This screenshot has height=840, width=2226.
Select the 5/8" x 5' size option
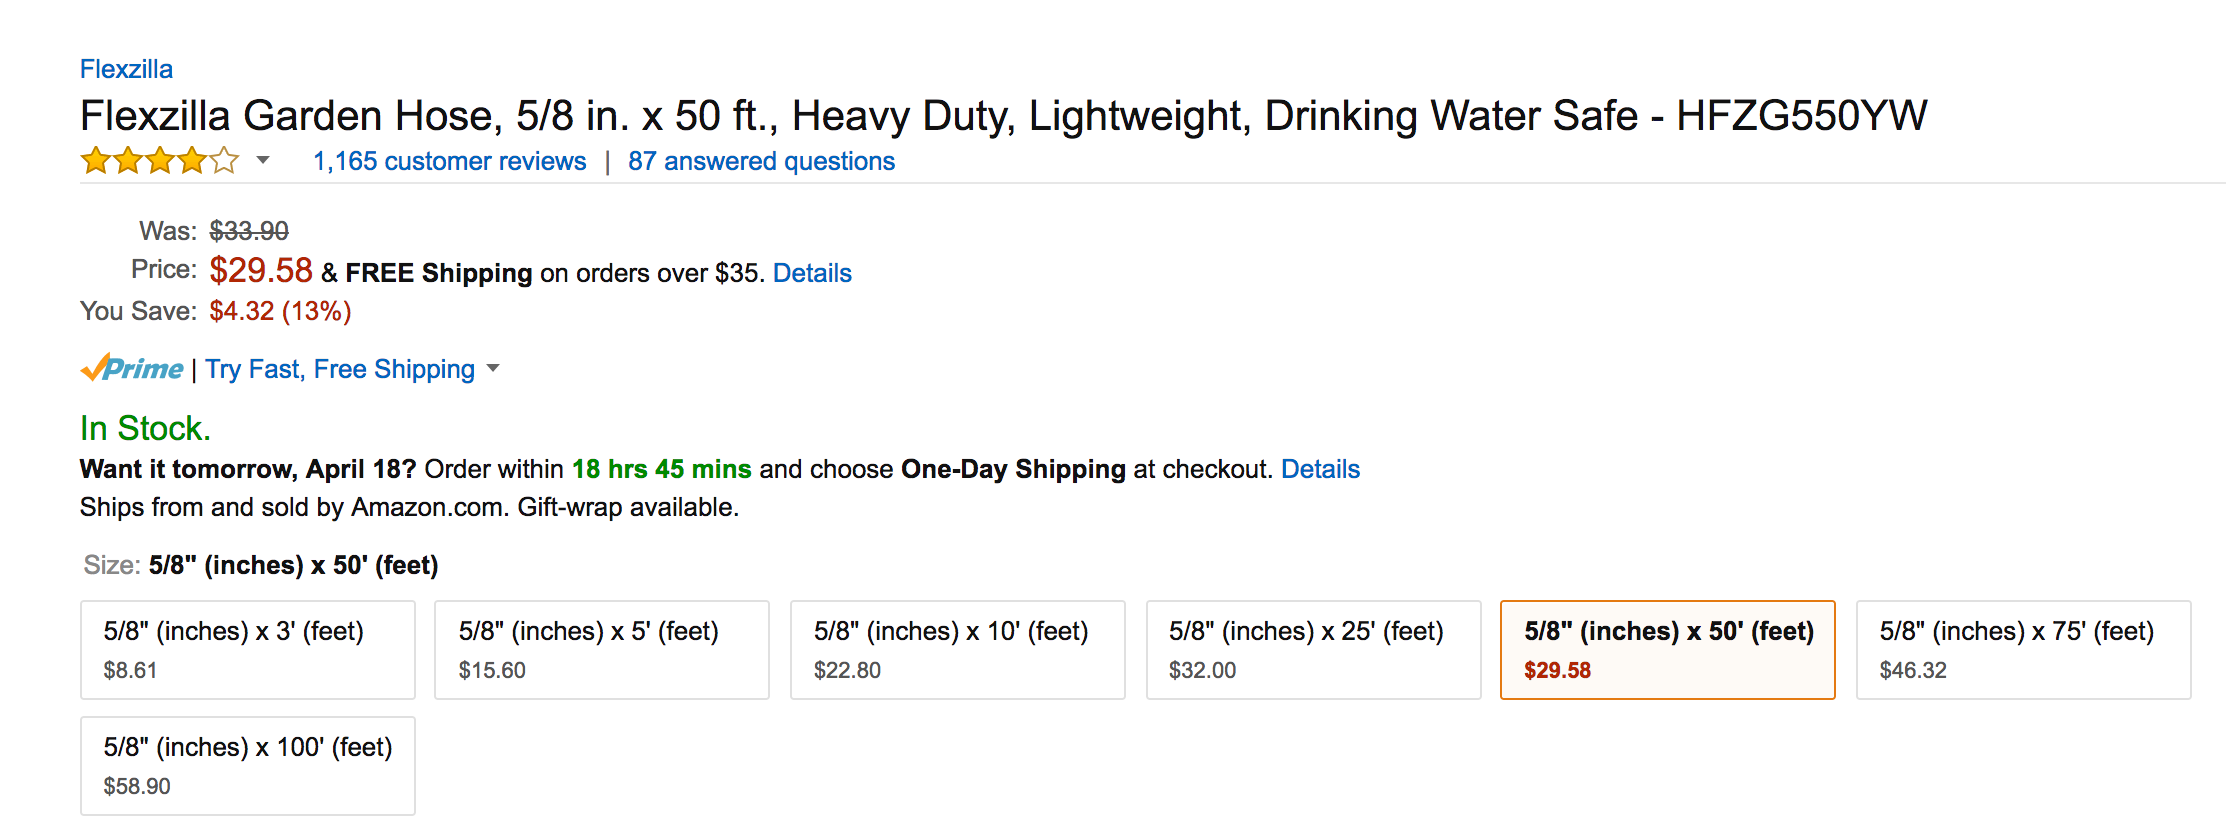(601, 650)
